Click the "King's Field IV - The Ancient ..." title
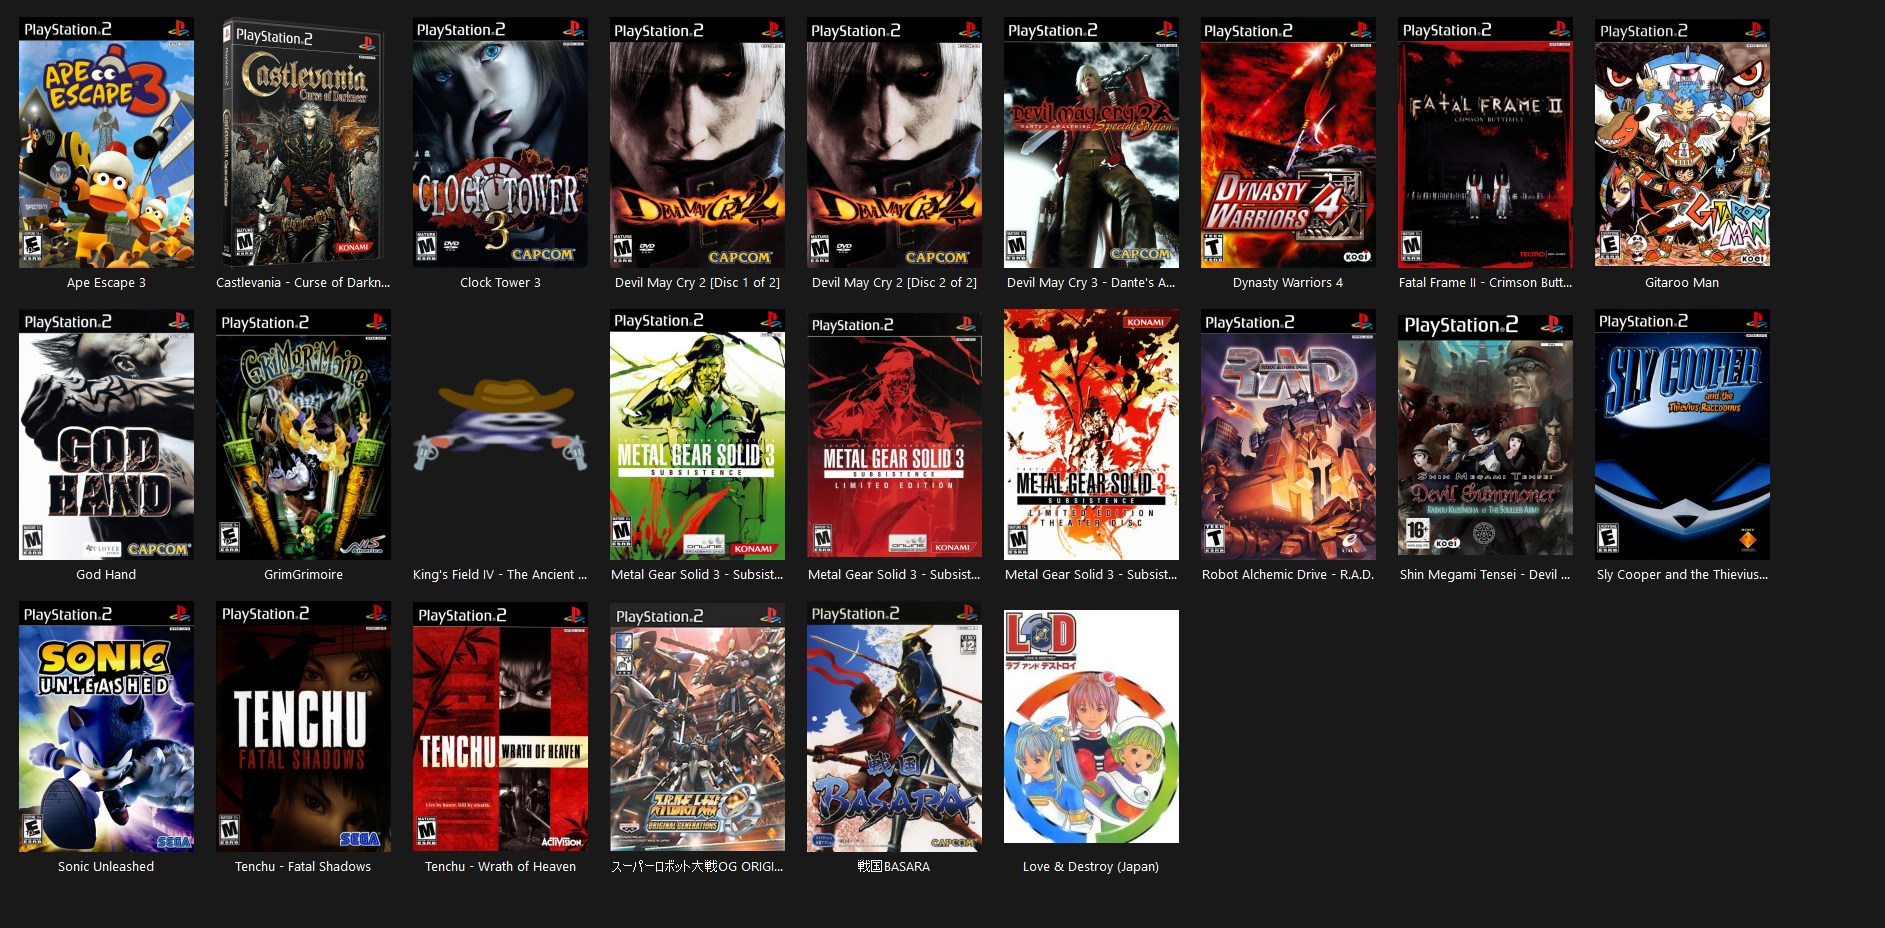 point(500,575)
